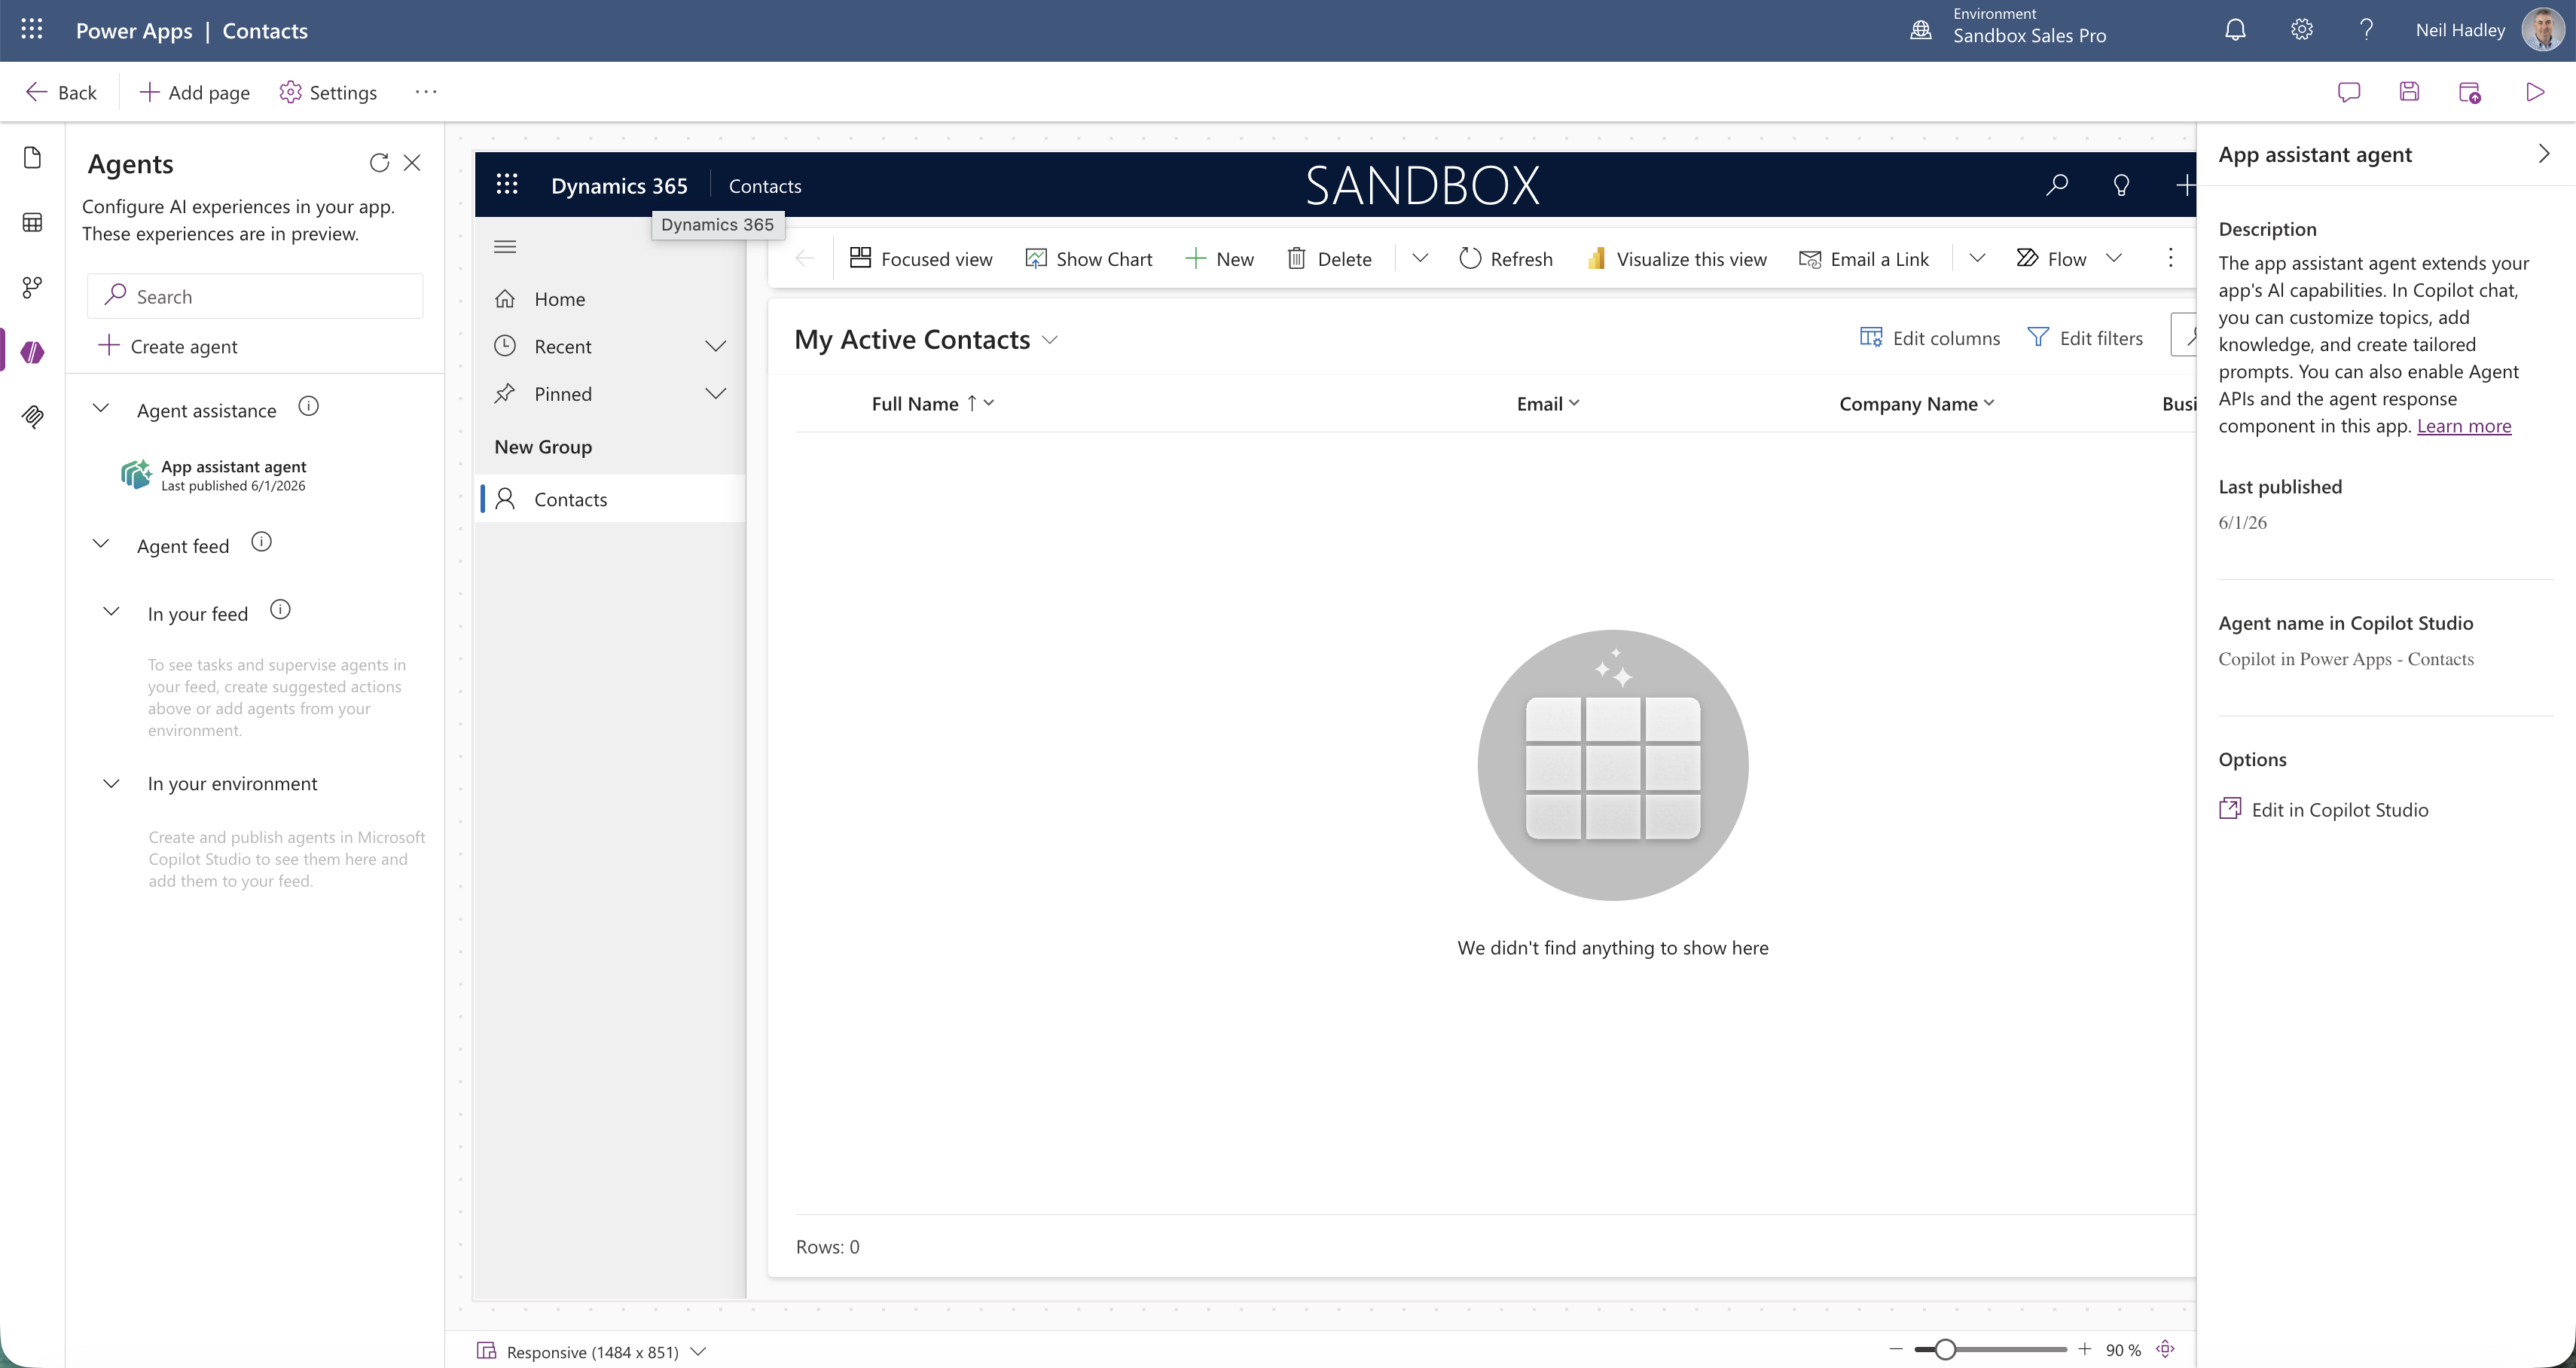Open the Pages panel in the left rail
Screen dimensions: 2576x1368
click(x=32, y=158)
